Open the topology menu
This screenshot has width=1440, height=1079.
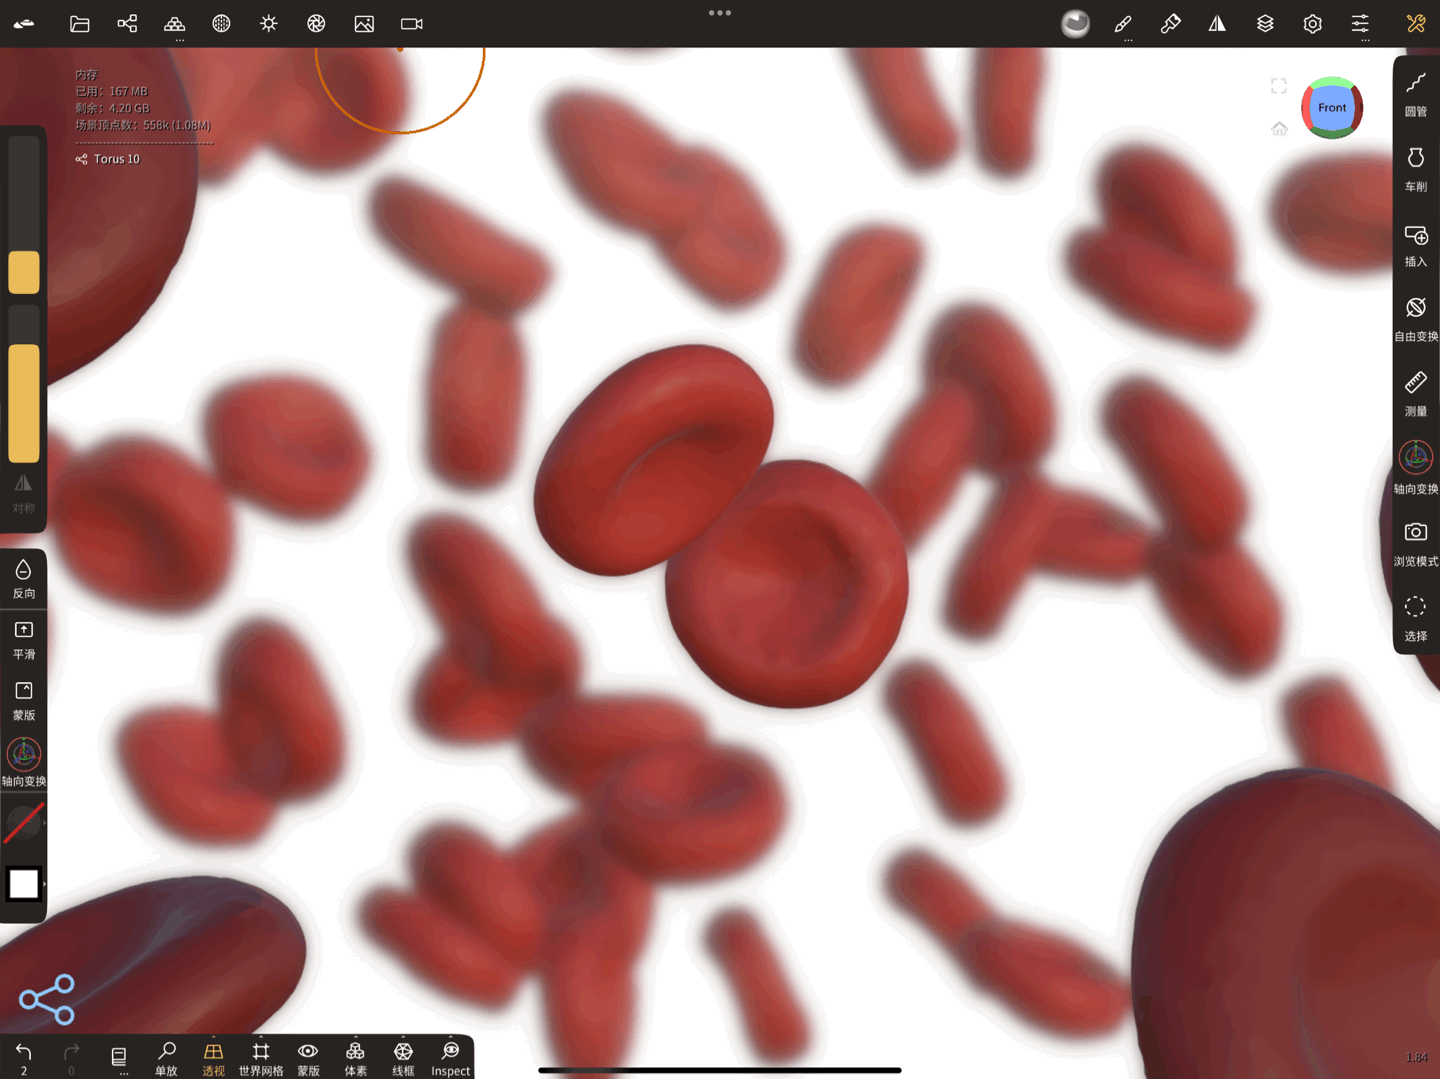174,23
